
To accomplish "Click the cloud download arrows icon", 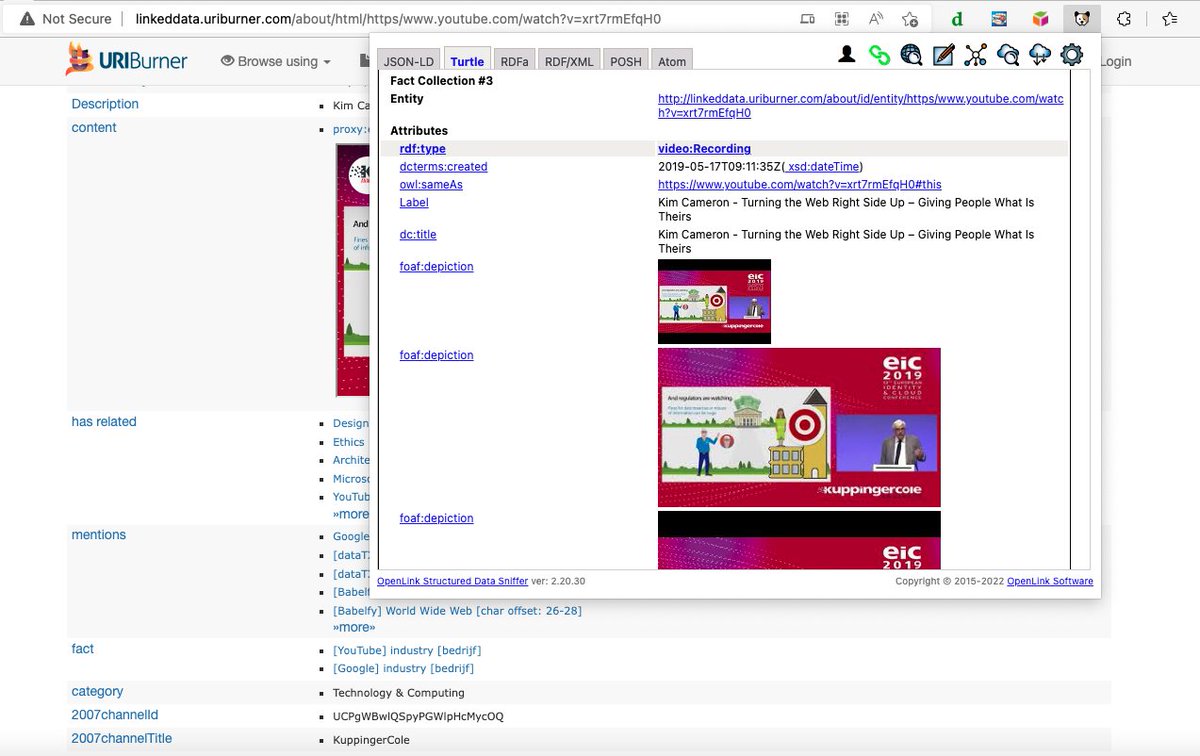I will click(x=1040, y=55).
